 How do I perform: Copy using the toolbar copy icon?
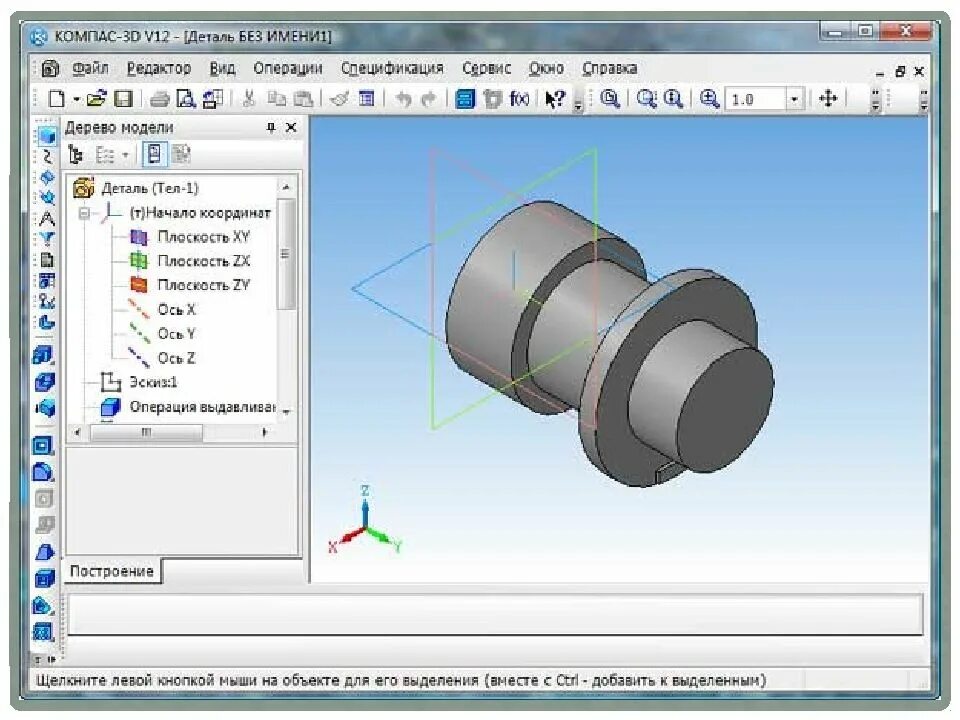coord(277,99)
